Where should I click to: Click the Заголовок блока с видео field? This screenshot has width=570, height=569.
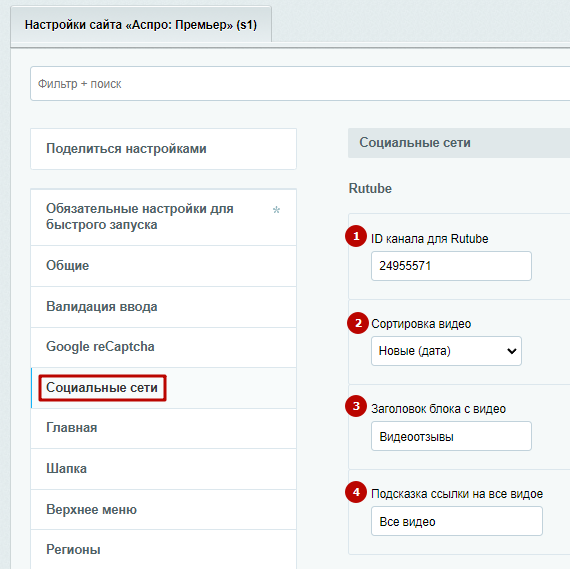point(451,436)
